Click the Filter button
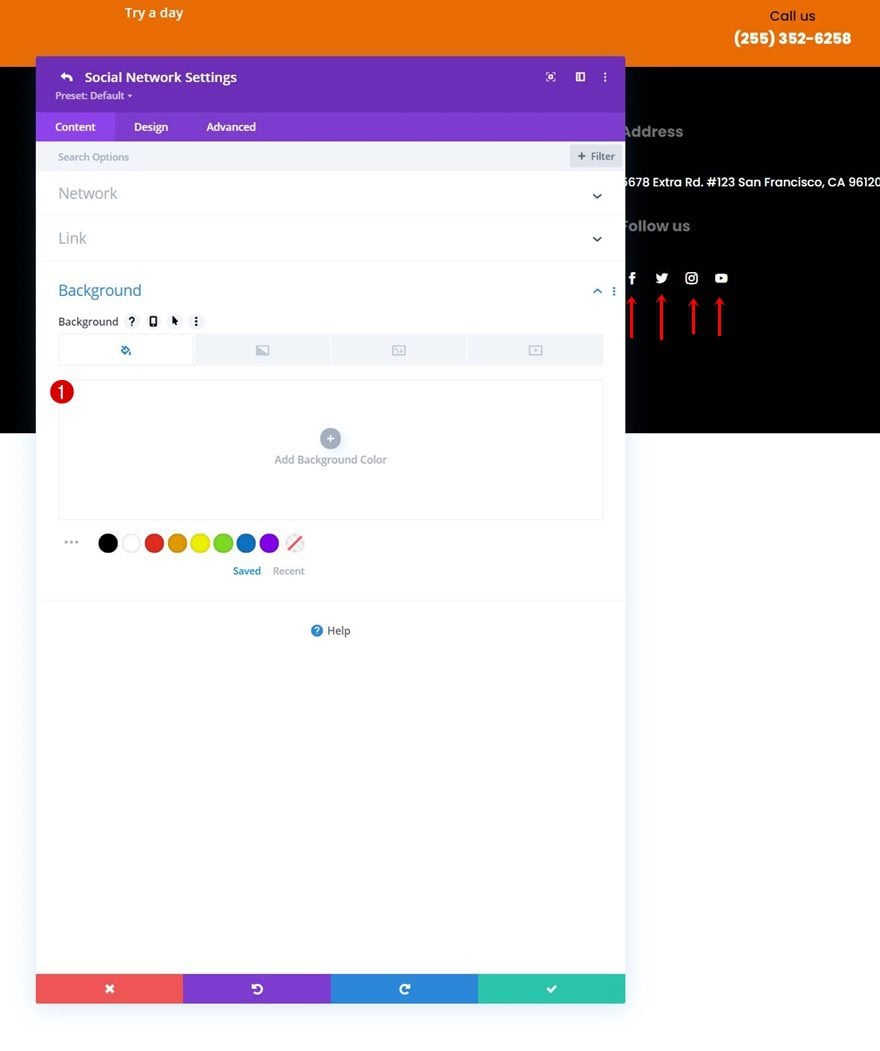The image size is (880, 1051). (596, 156)
